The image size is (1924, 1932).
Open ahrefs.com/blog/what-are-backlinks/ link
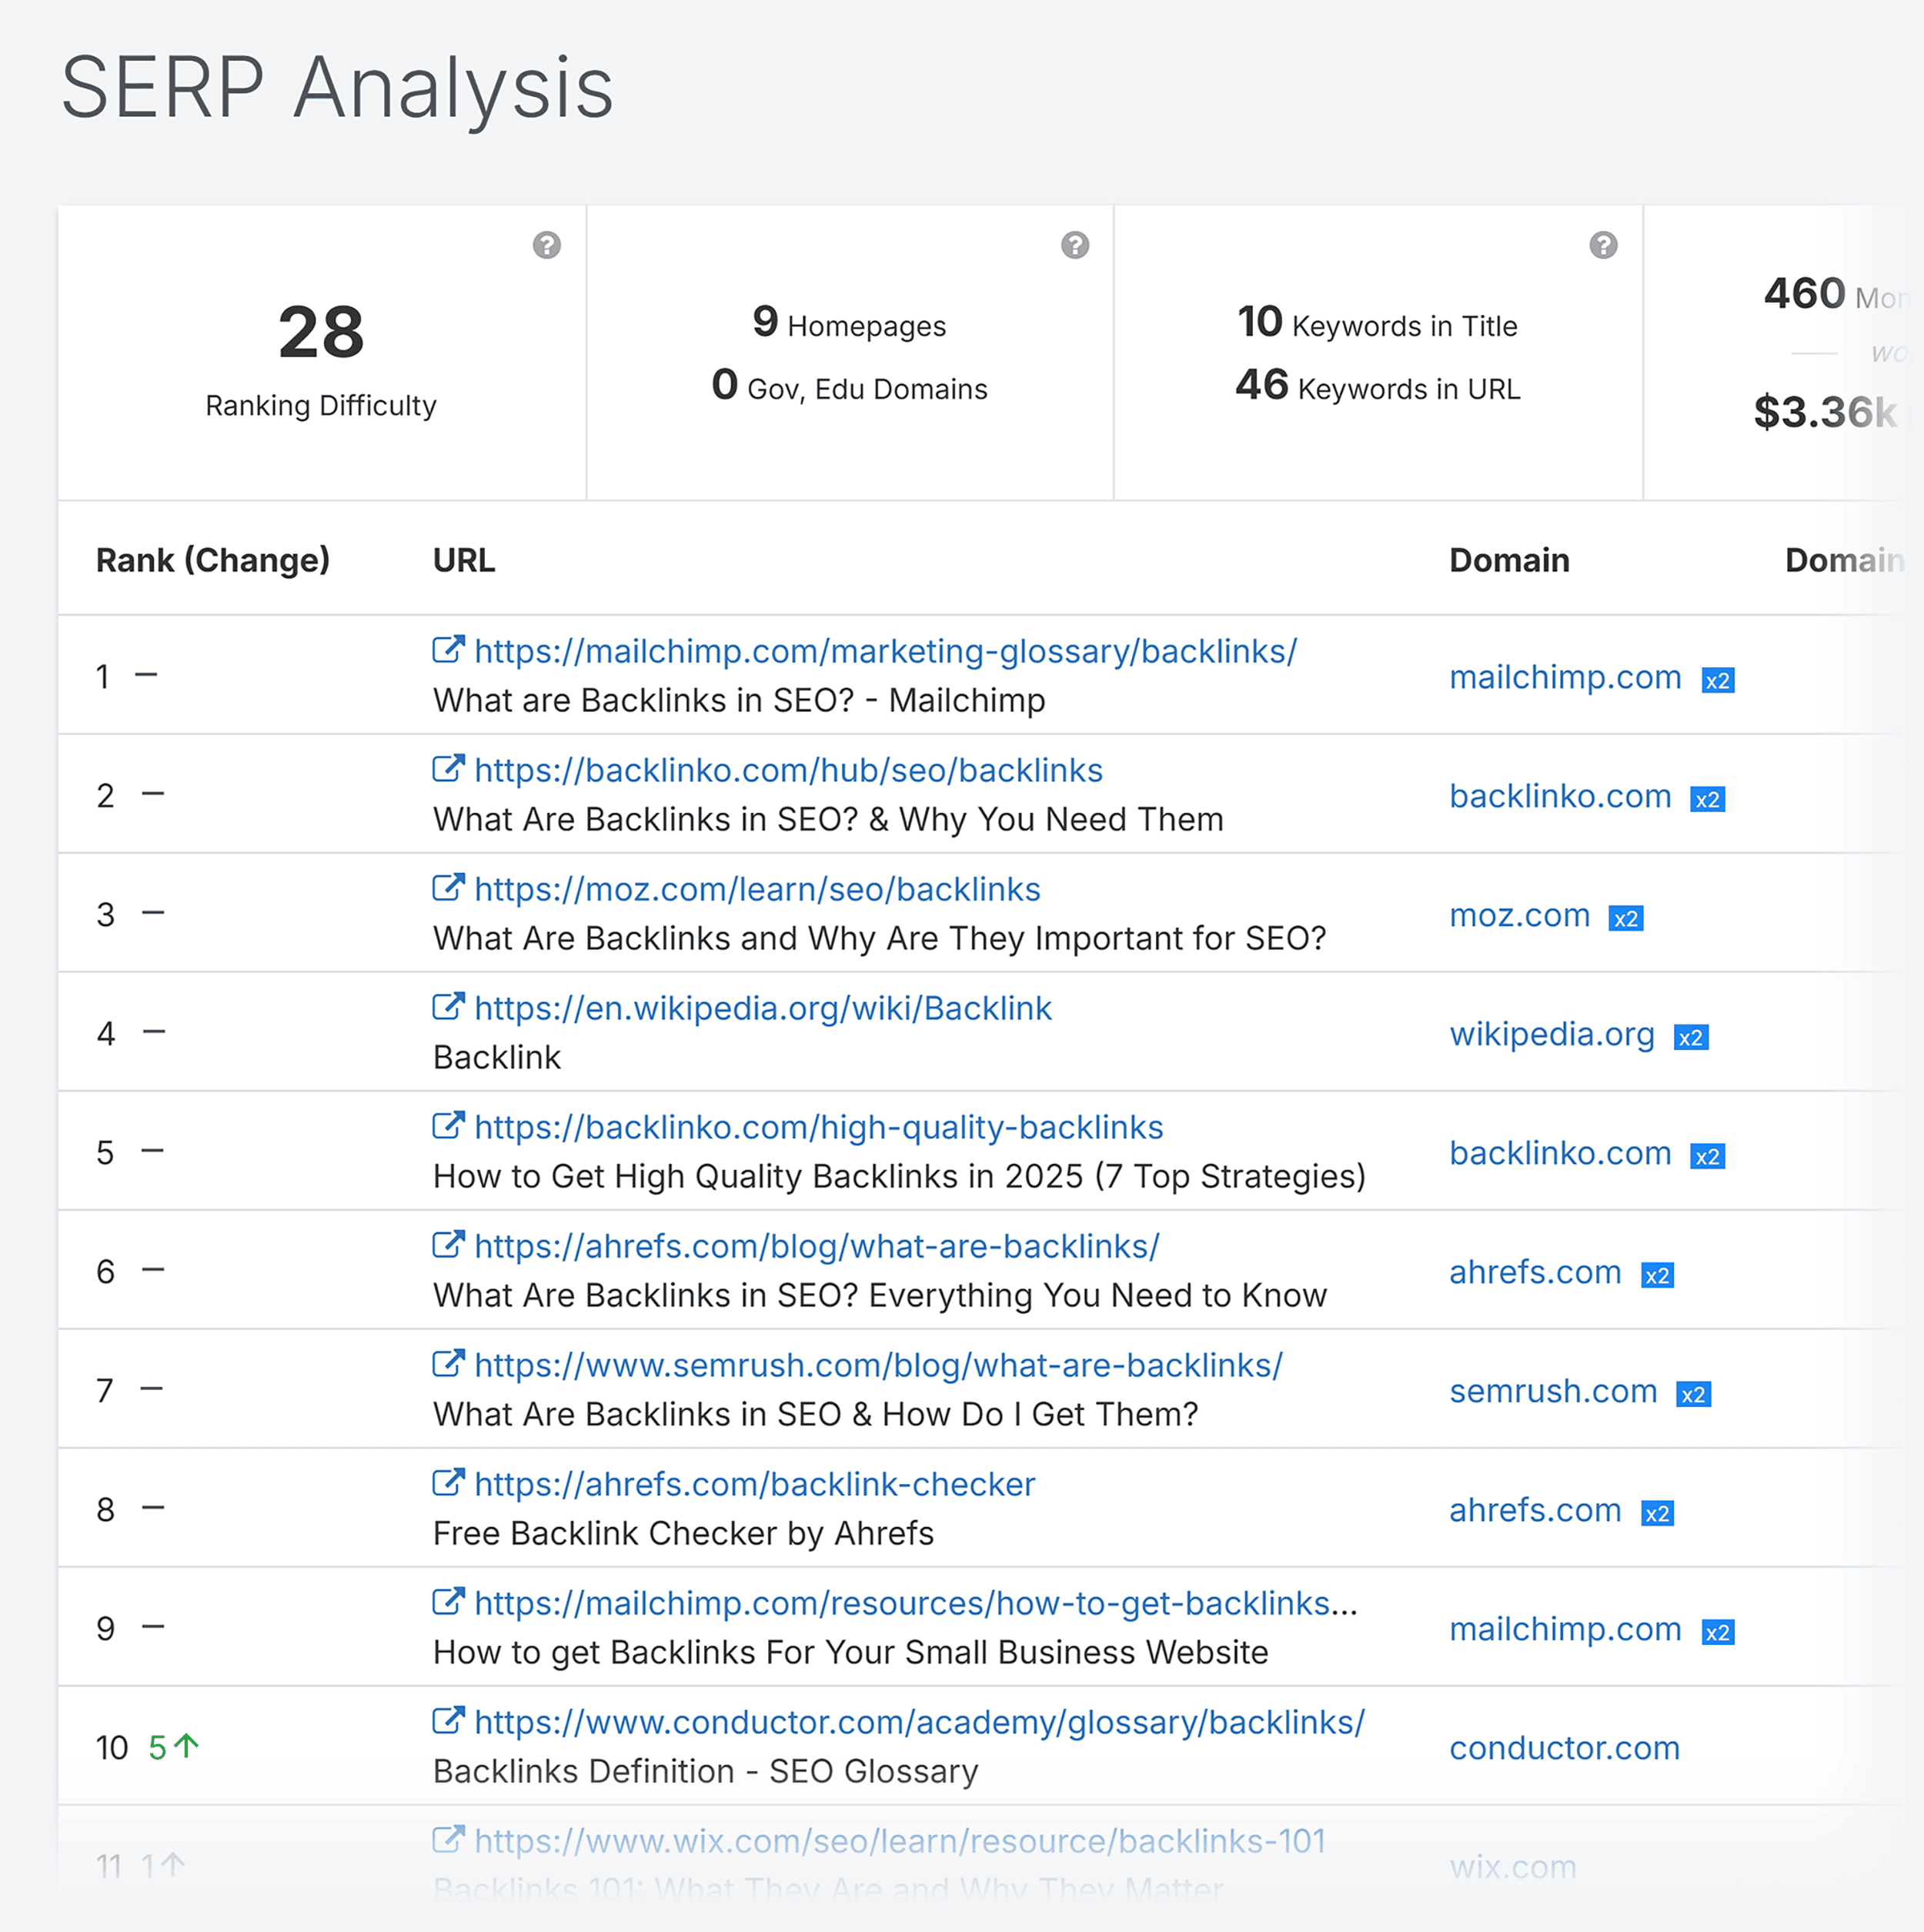pos(817,1247)
